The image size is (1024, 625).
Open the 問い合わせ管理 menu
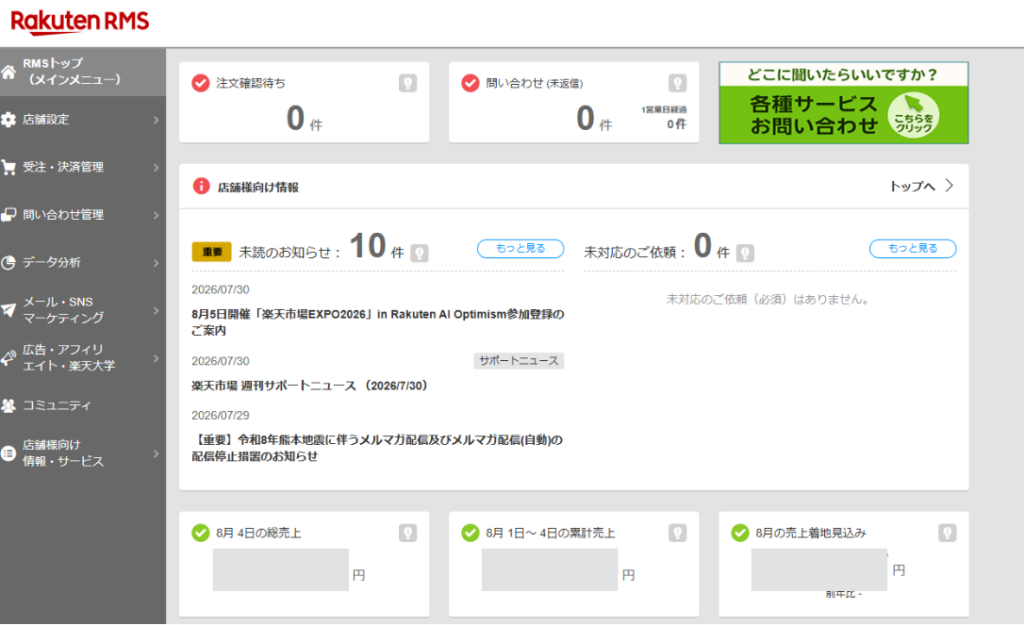coord(83,215)
